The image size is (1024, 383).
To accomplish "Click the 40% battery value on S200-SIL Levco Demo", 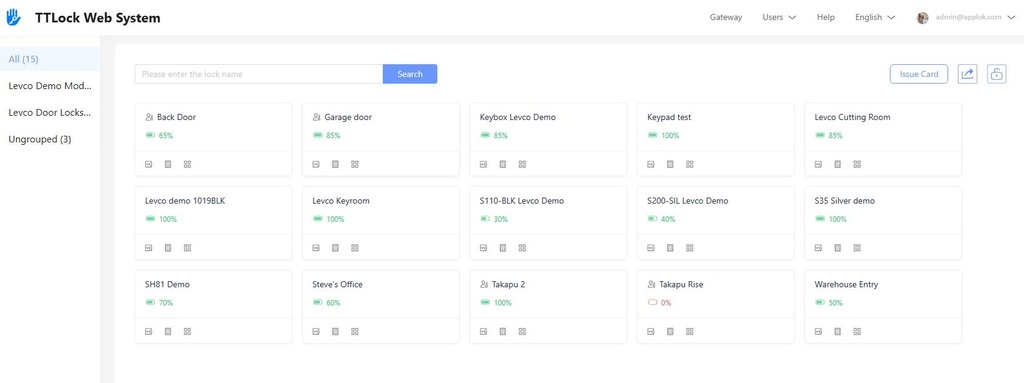I will (668, 219).
